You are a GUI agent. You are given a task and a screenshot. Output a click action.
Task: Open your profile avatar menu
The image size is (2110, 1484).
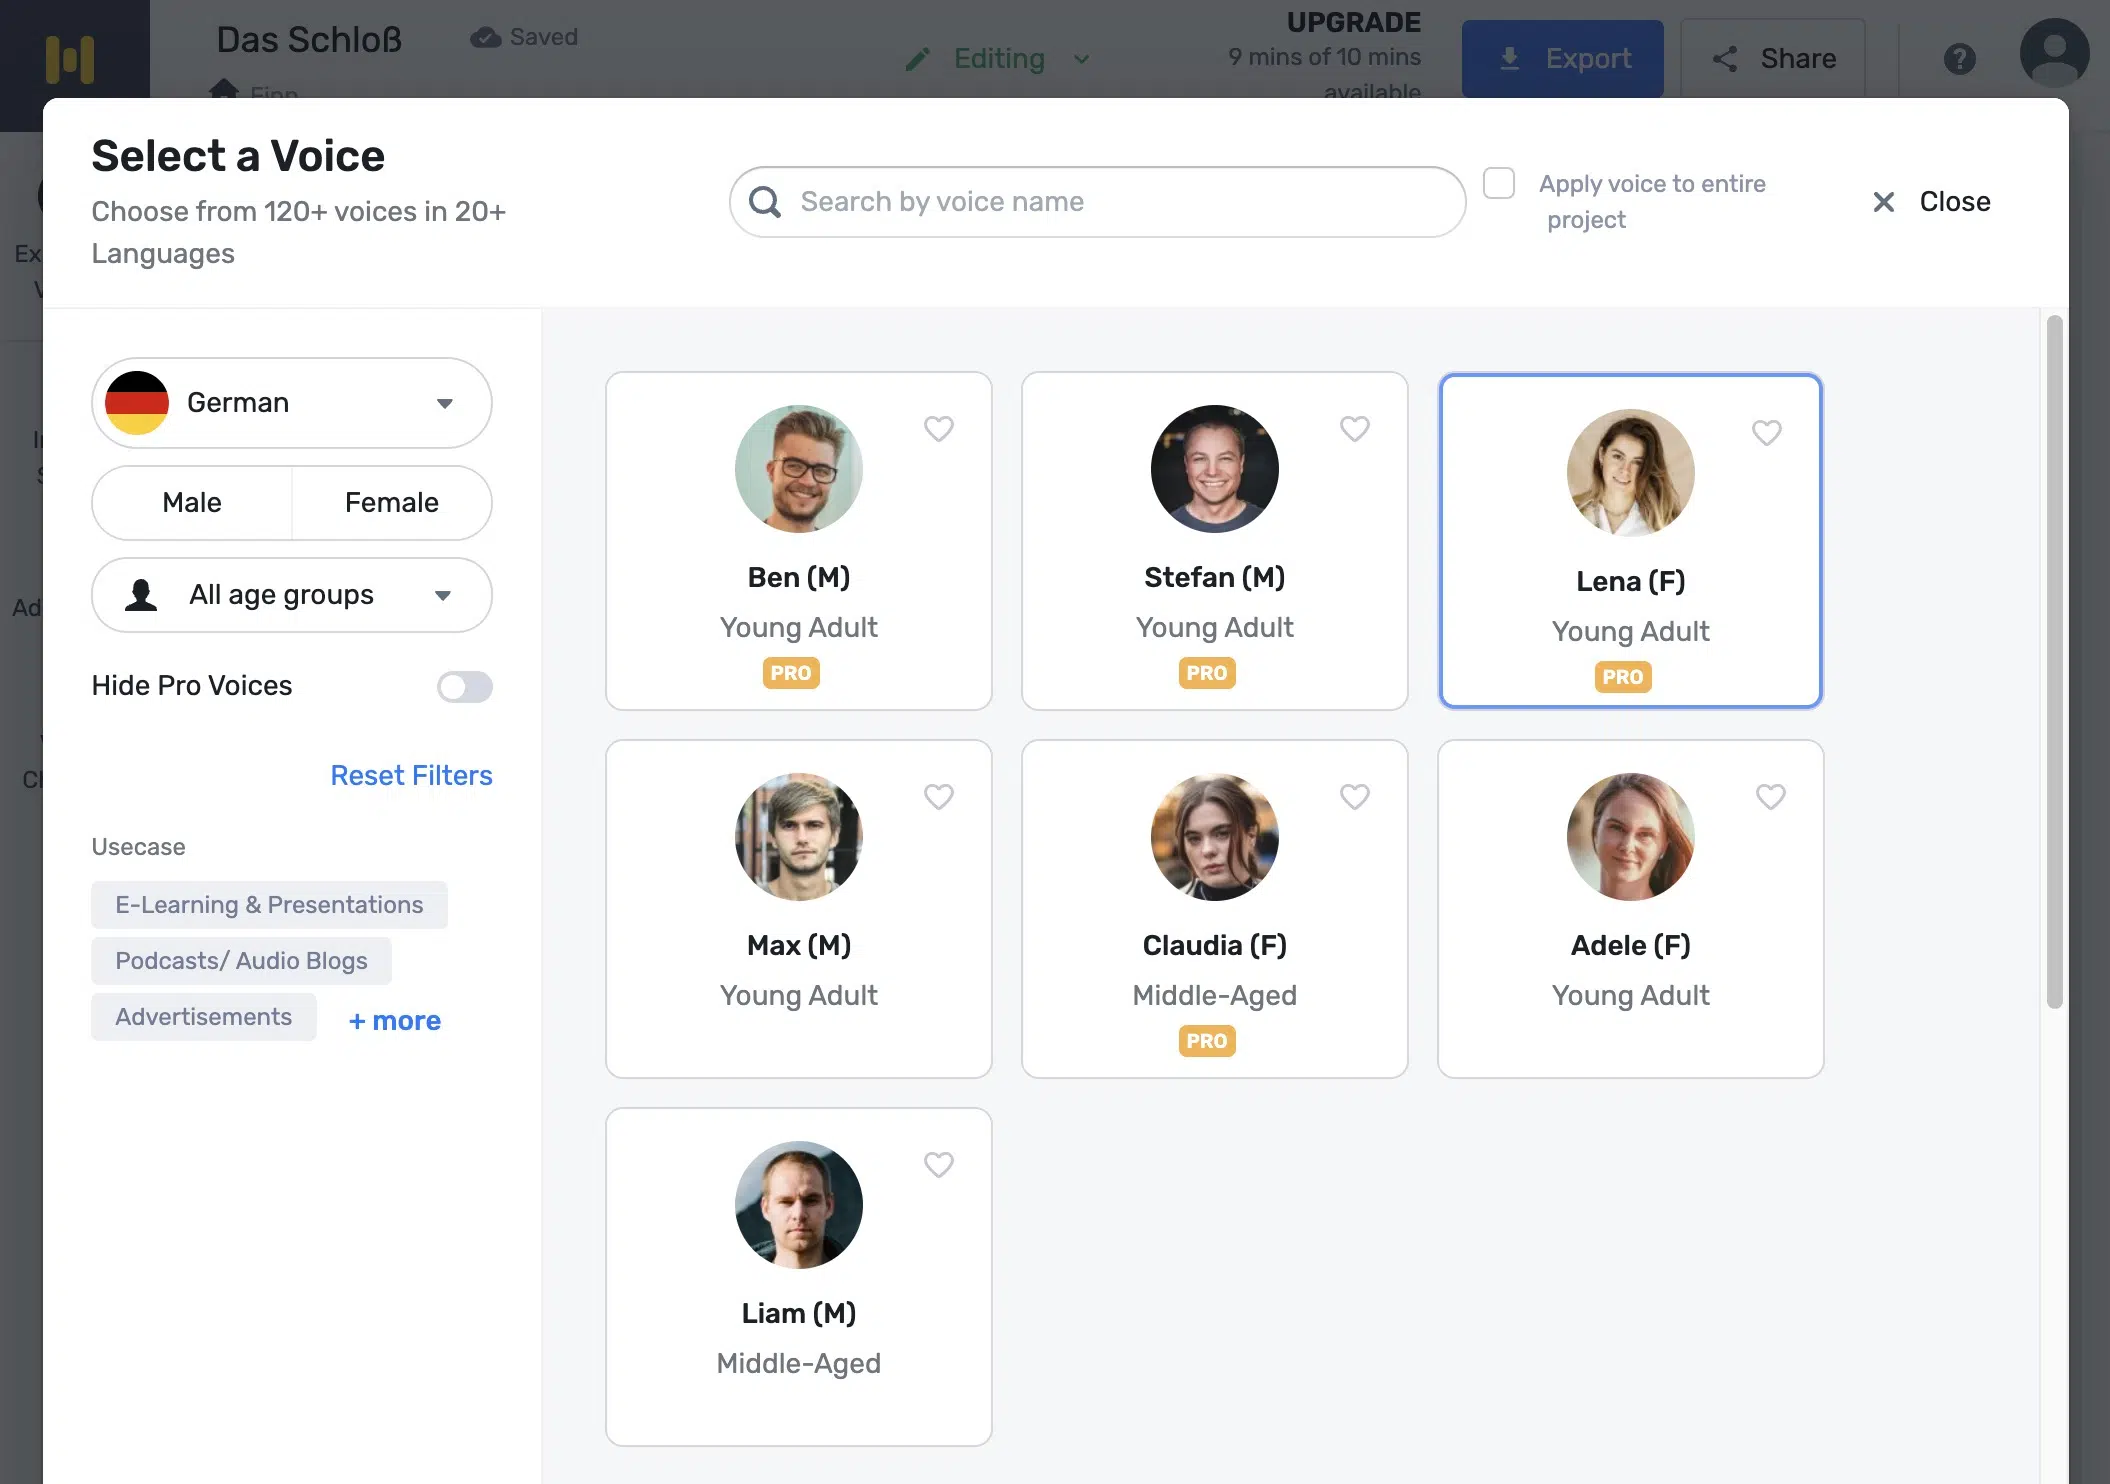2054,54
